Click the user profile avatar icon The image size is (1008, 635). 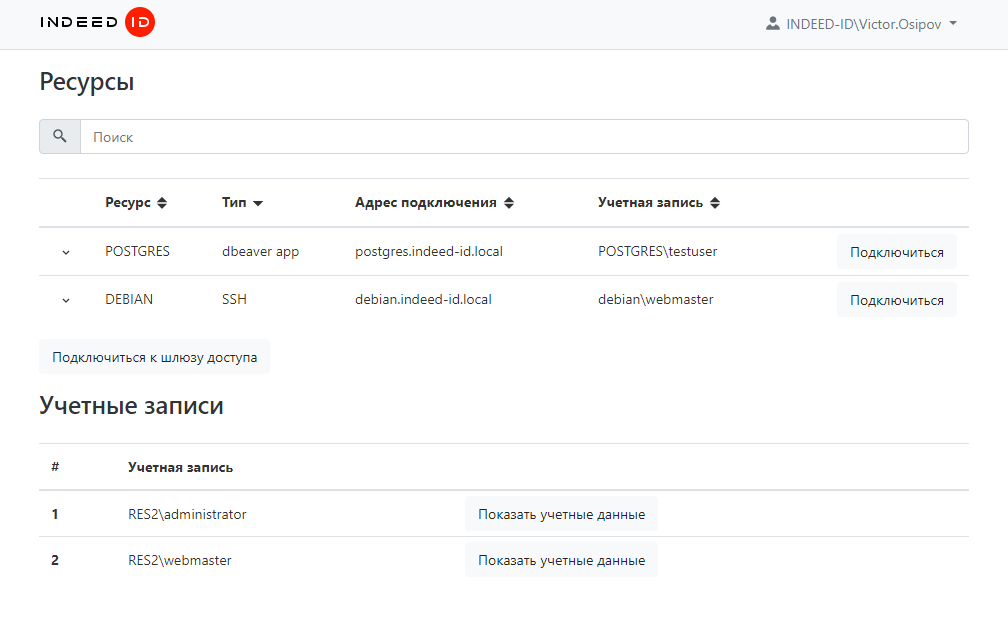(772, 23)
